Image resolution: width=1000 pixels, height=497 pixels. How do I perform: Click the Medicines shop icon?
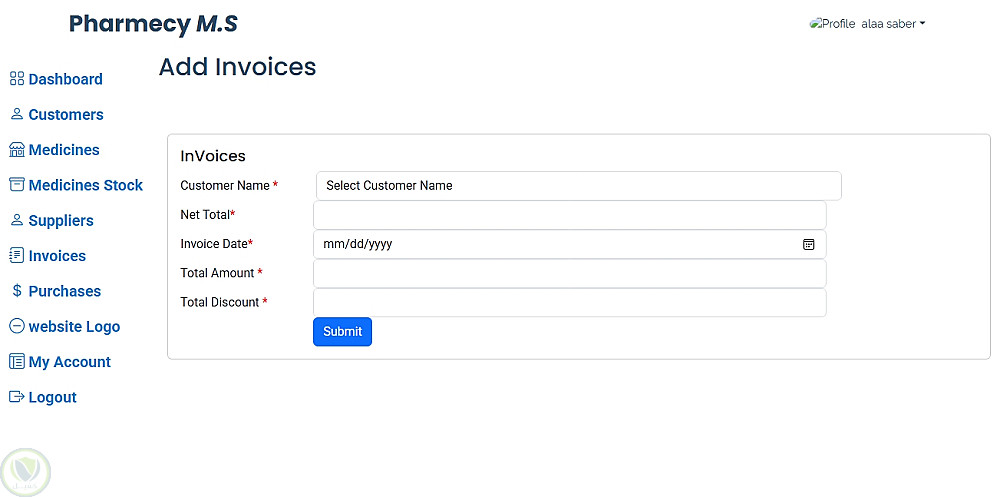16,150
